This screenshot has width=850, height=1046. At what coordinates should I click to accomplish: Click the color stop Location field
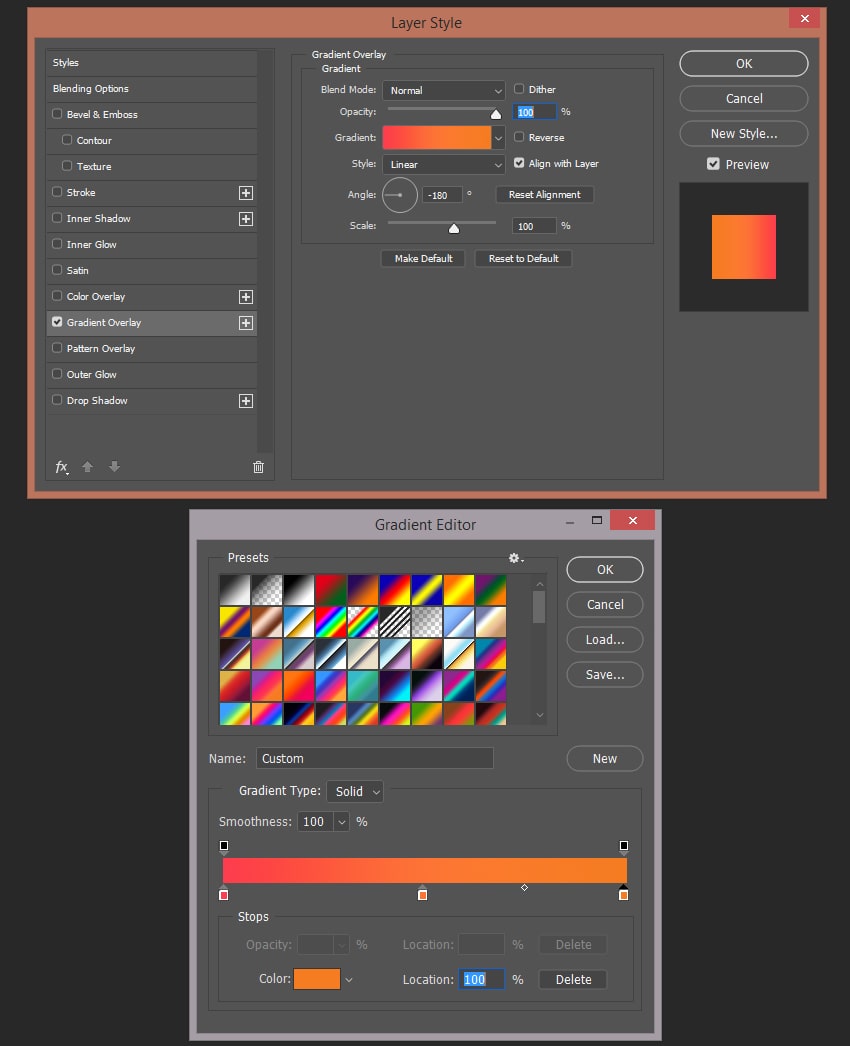pyautogui.click(x=481, y=979)
